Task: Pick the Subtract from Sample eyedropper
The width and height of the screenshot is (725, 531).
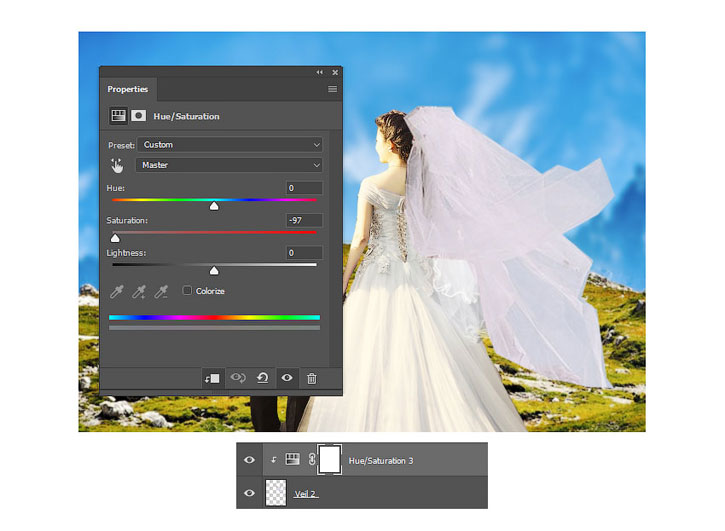Action: point(161,291)
